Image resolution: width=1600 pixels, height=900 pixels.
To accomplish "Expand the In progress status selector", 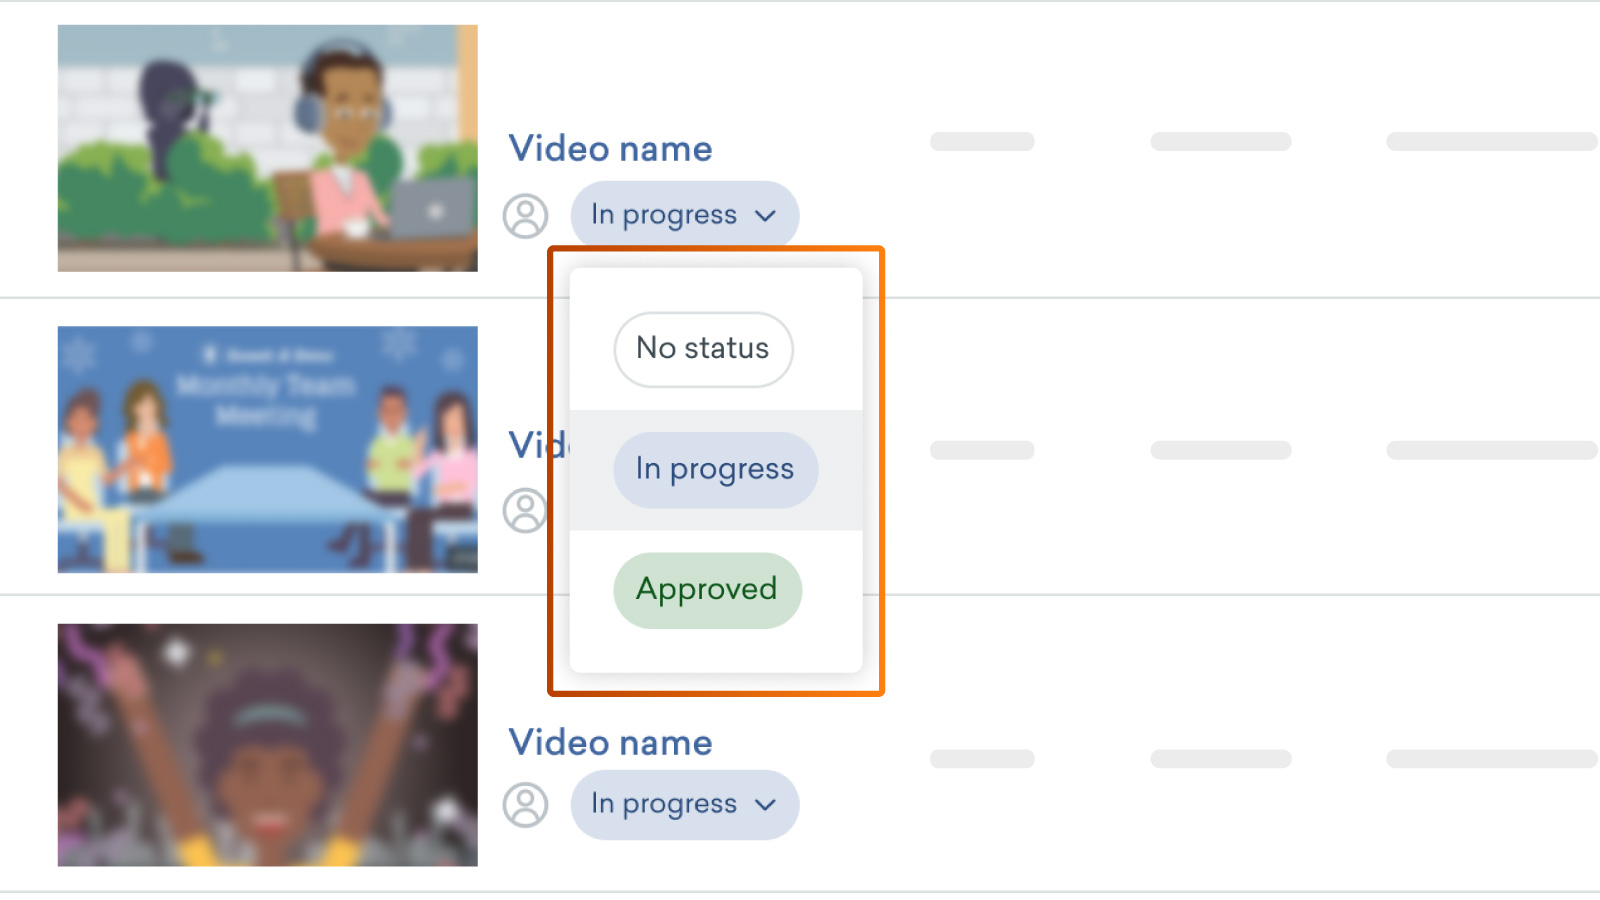I will click(x=684, y=215).
